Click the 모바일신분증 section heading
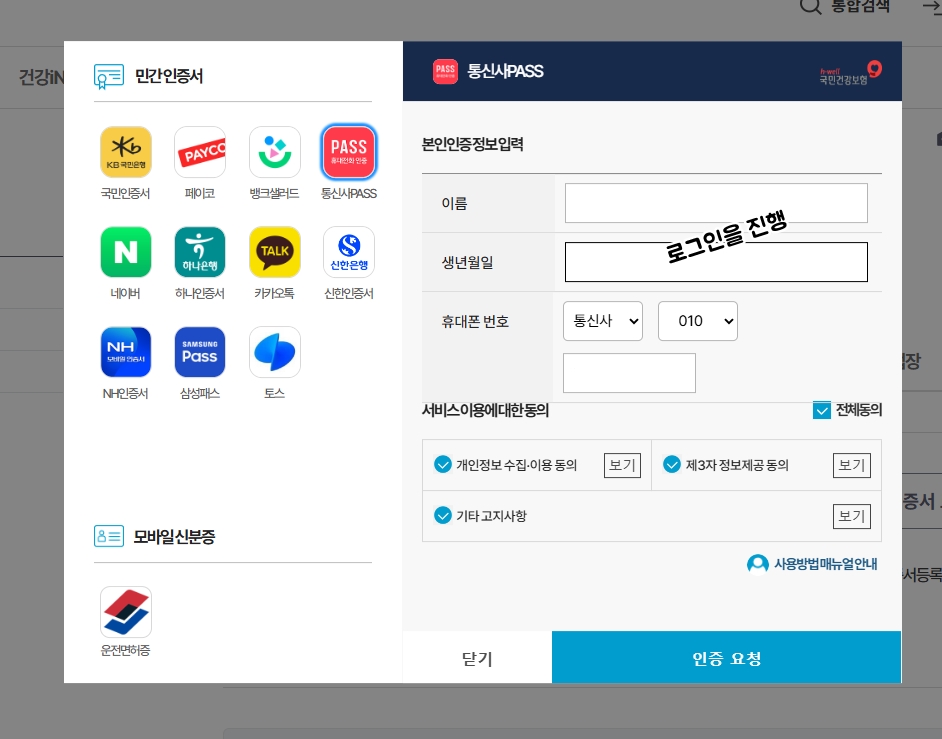 pyautogui.click(x=174, y=537)
